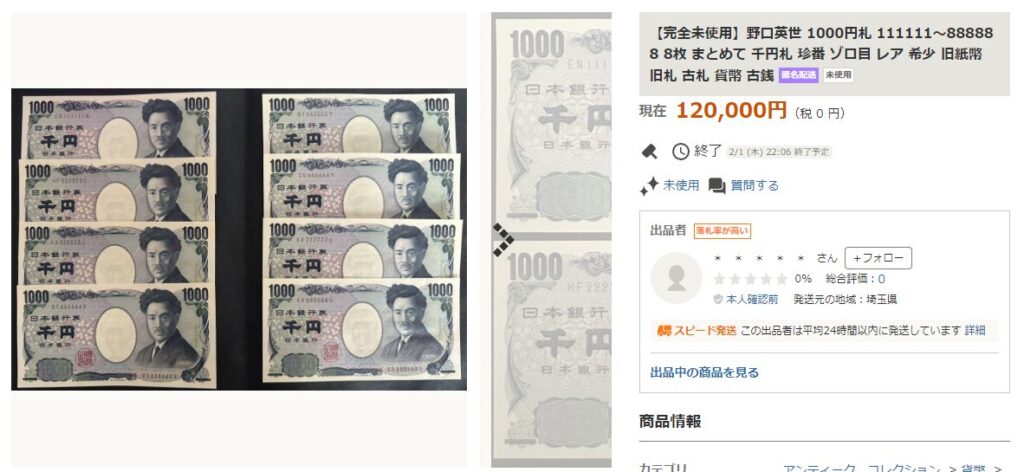Click the seller's gray avatar icon
The width and height of the screenshot is (1024, 472).
(676, 278)
